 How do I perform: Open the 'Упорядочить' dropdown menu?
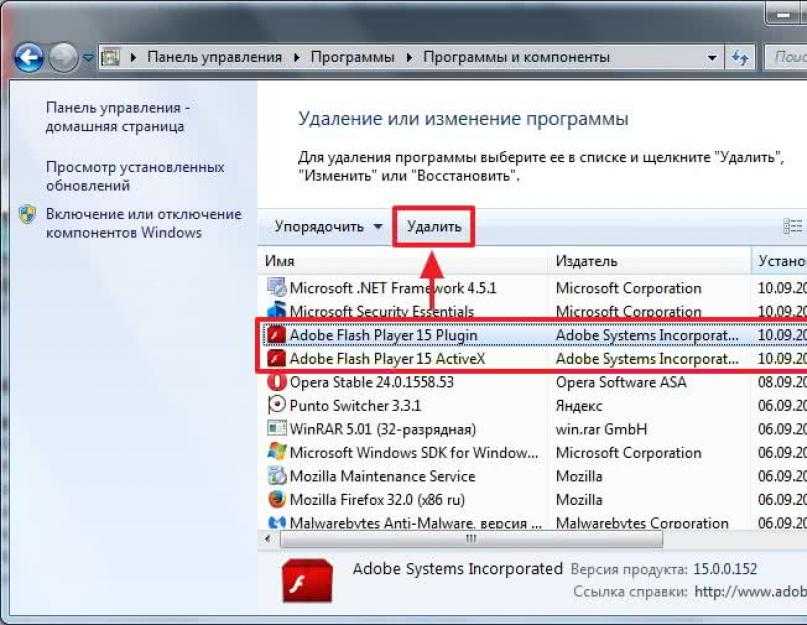(328, 227)
